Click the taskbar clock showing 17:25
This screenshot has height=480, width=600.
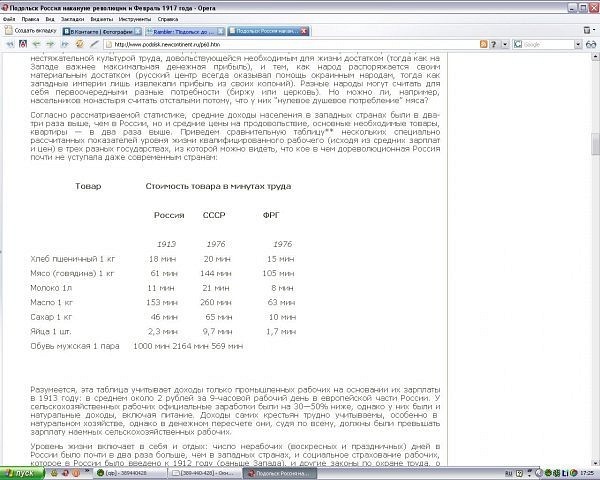587,473
